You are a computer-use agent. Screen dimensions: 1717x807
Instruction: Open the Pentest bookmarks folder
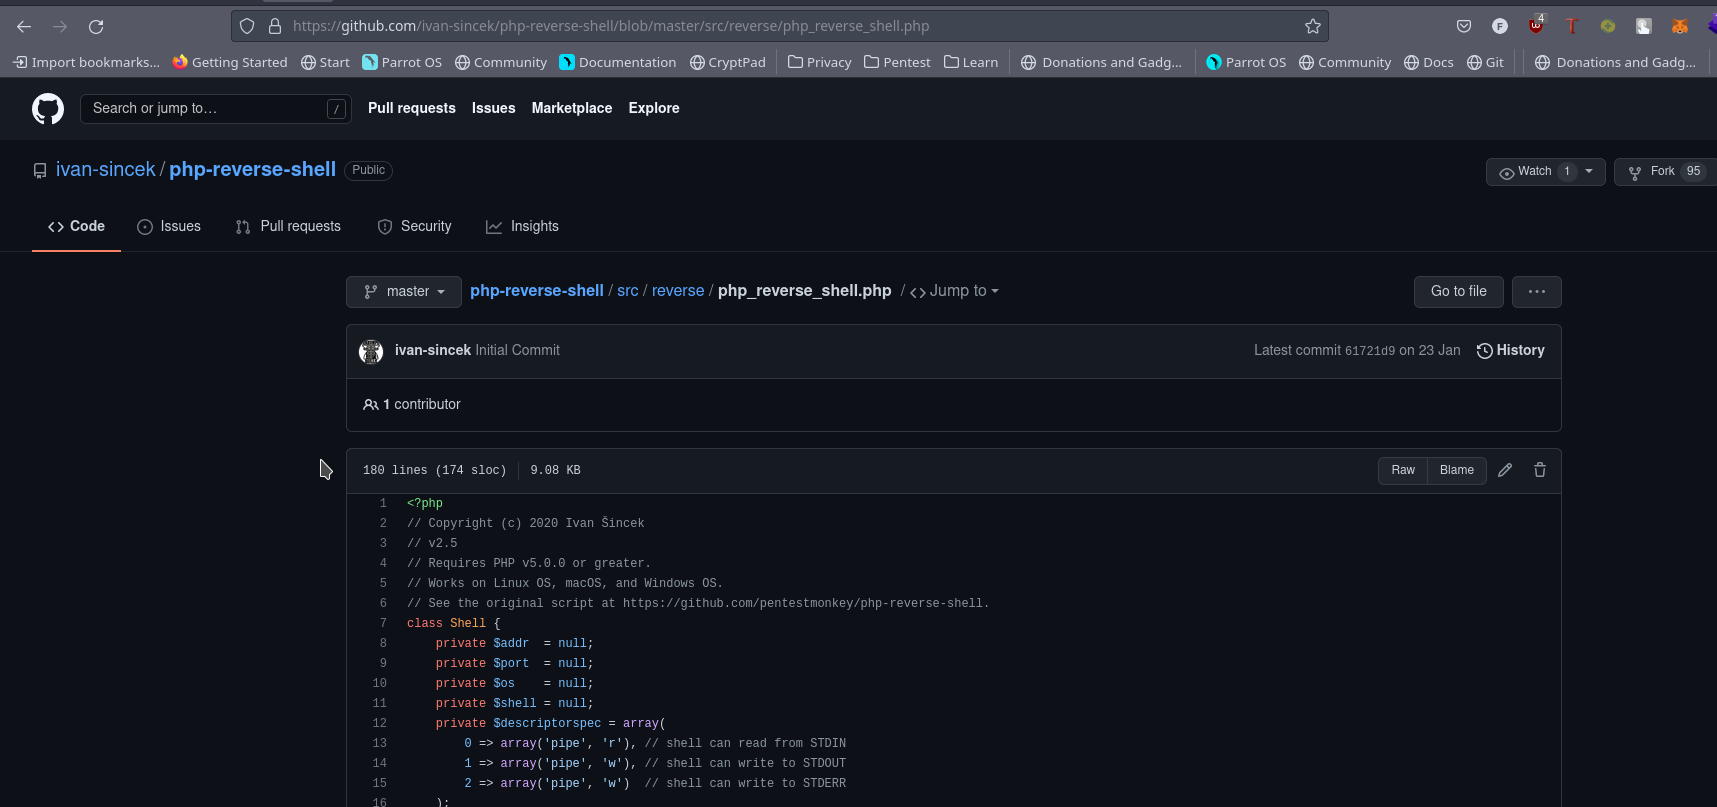click(x=897, y=62)
